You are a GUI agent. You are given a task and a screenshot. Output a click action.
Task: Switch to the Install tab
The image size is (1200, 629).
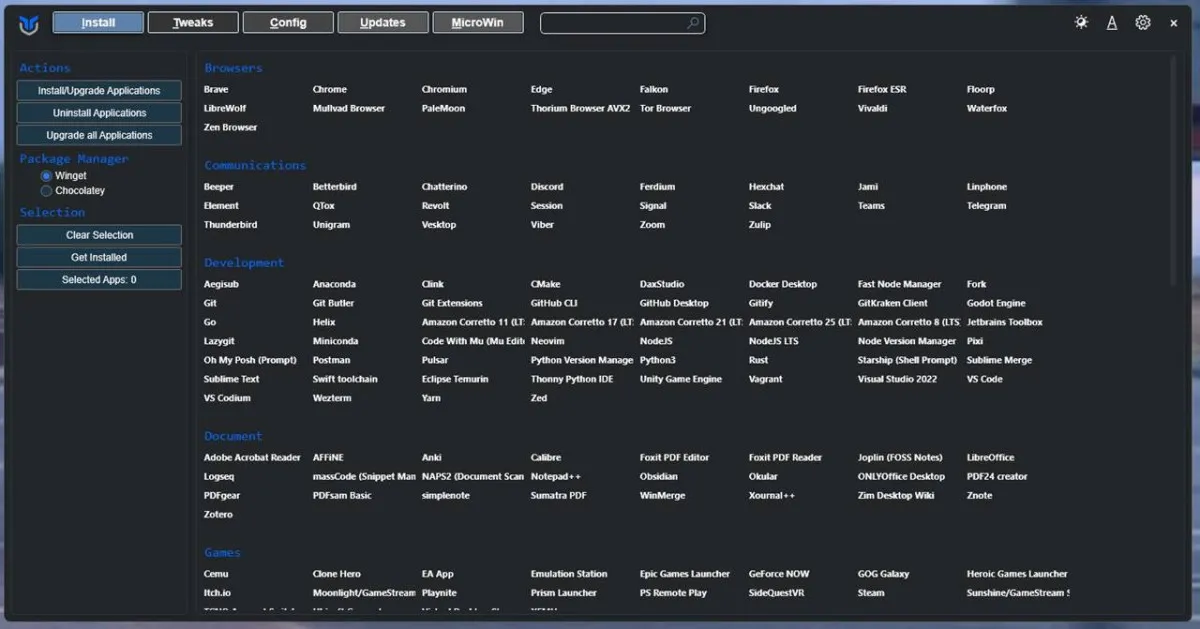coord(98,22)
